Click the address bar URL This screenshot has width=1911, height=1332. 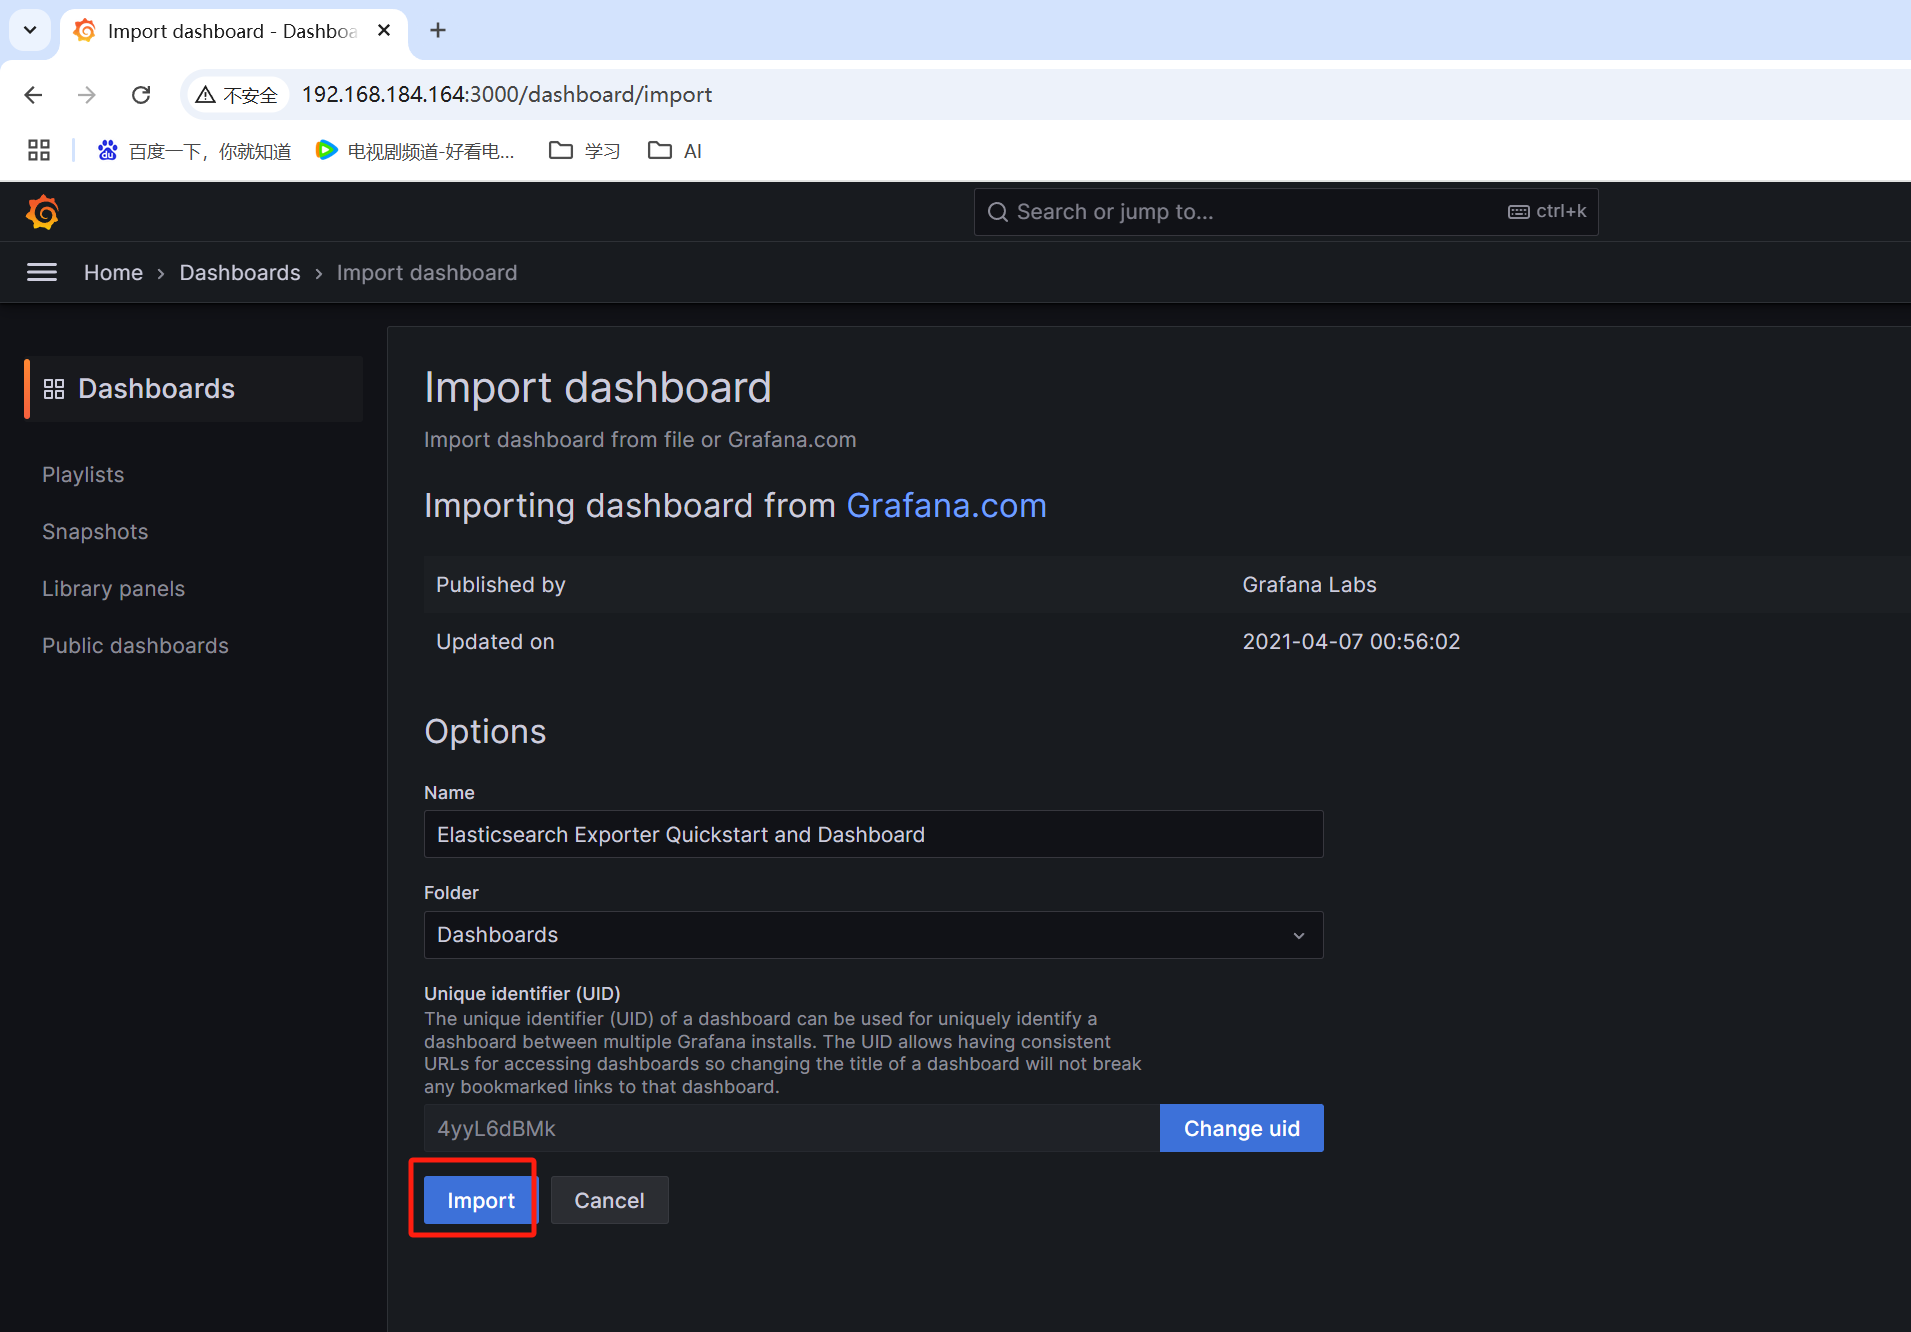(507, 95)
